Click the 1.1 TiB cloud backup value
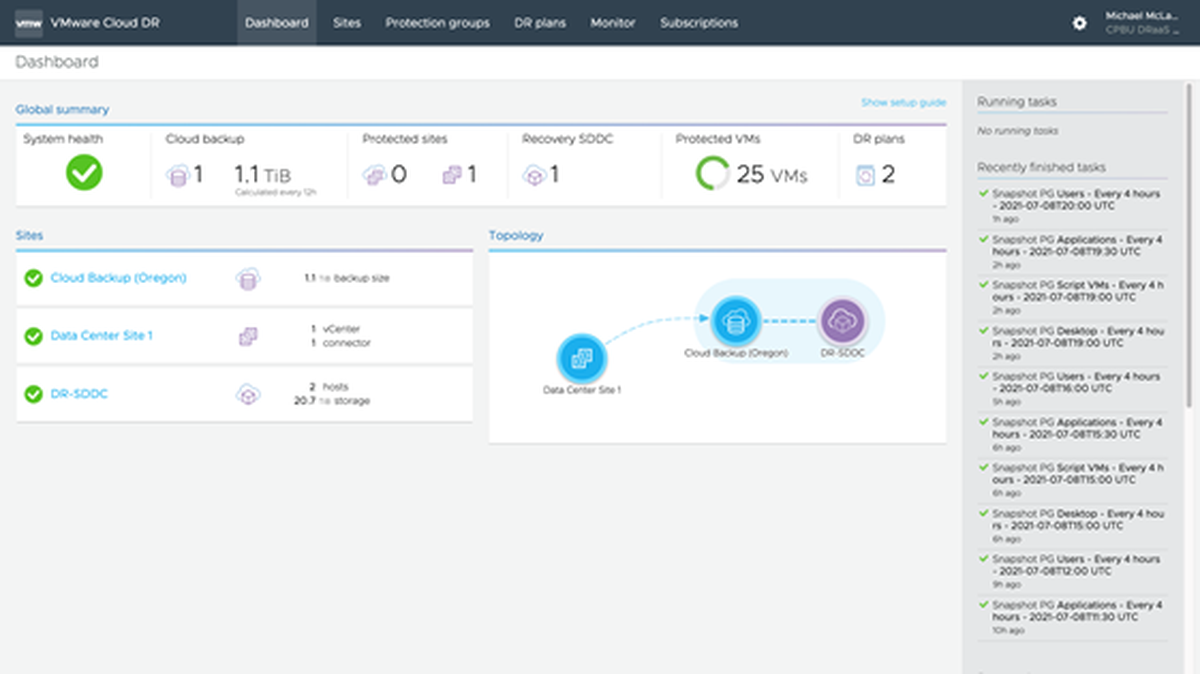Image resolution: width=1200 pixels, height=674 pixels. coord(263,175)
